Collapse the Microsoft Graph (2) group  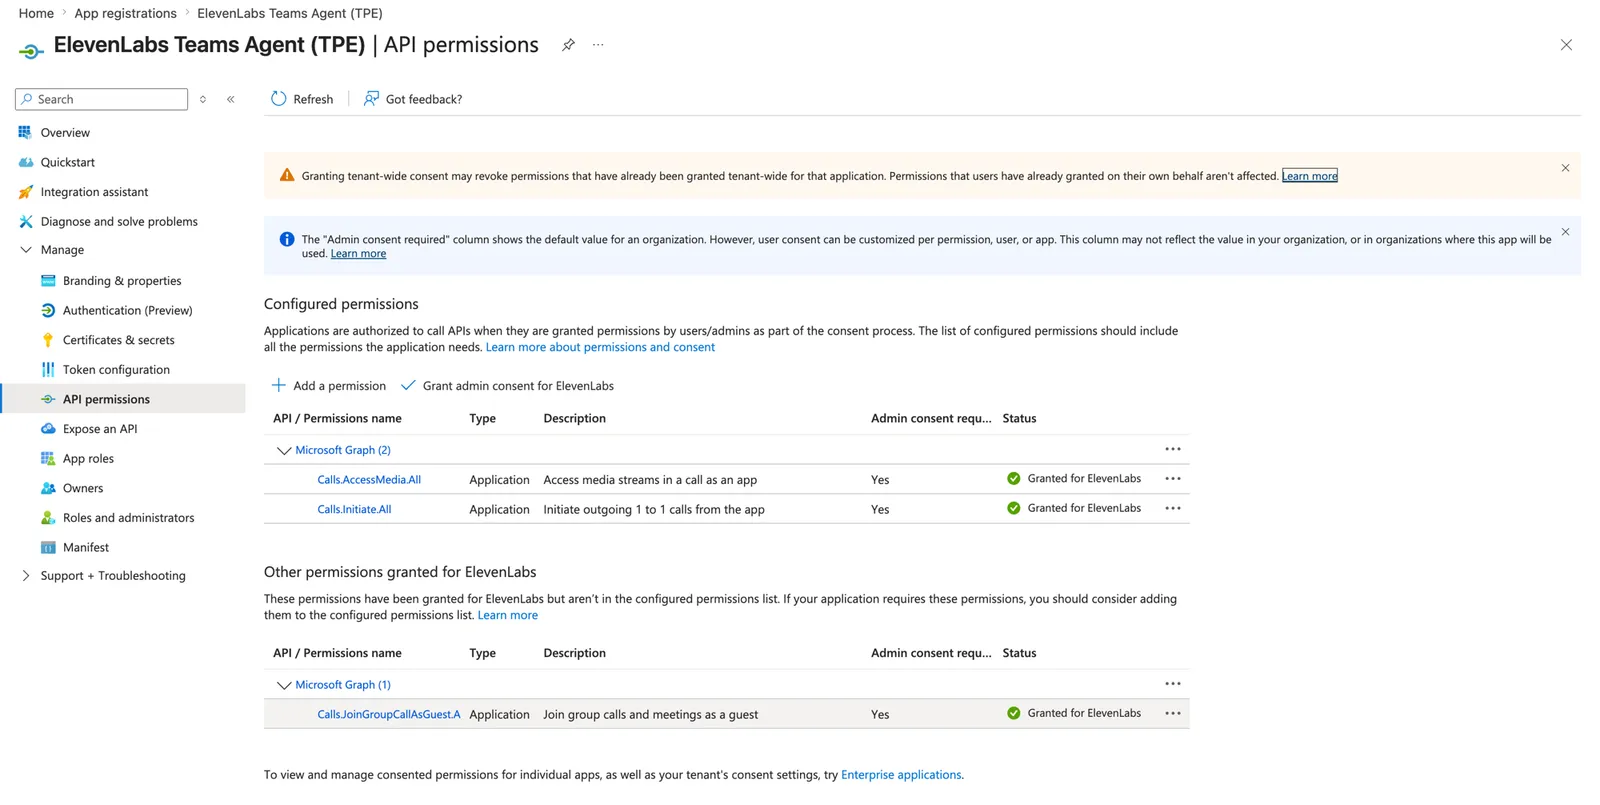284,451
